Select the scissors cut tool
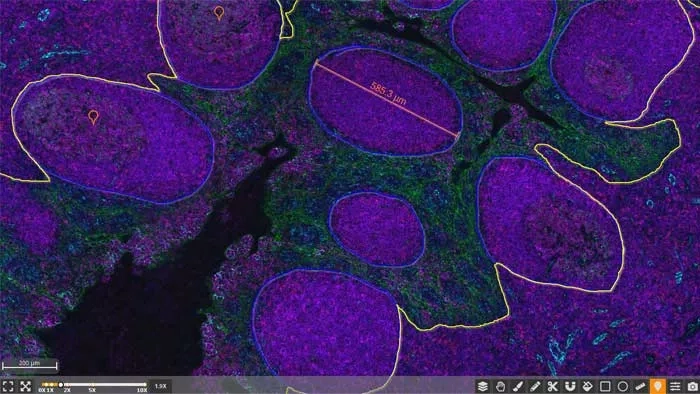 pos(553,386)
